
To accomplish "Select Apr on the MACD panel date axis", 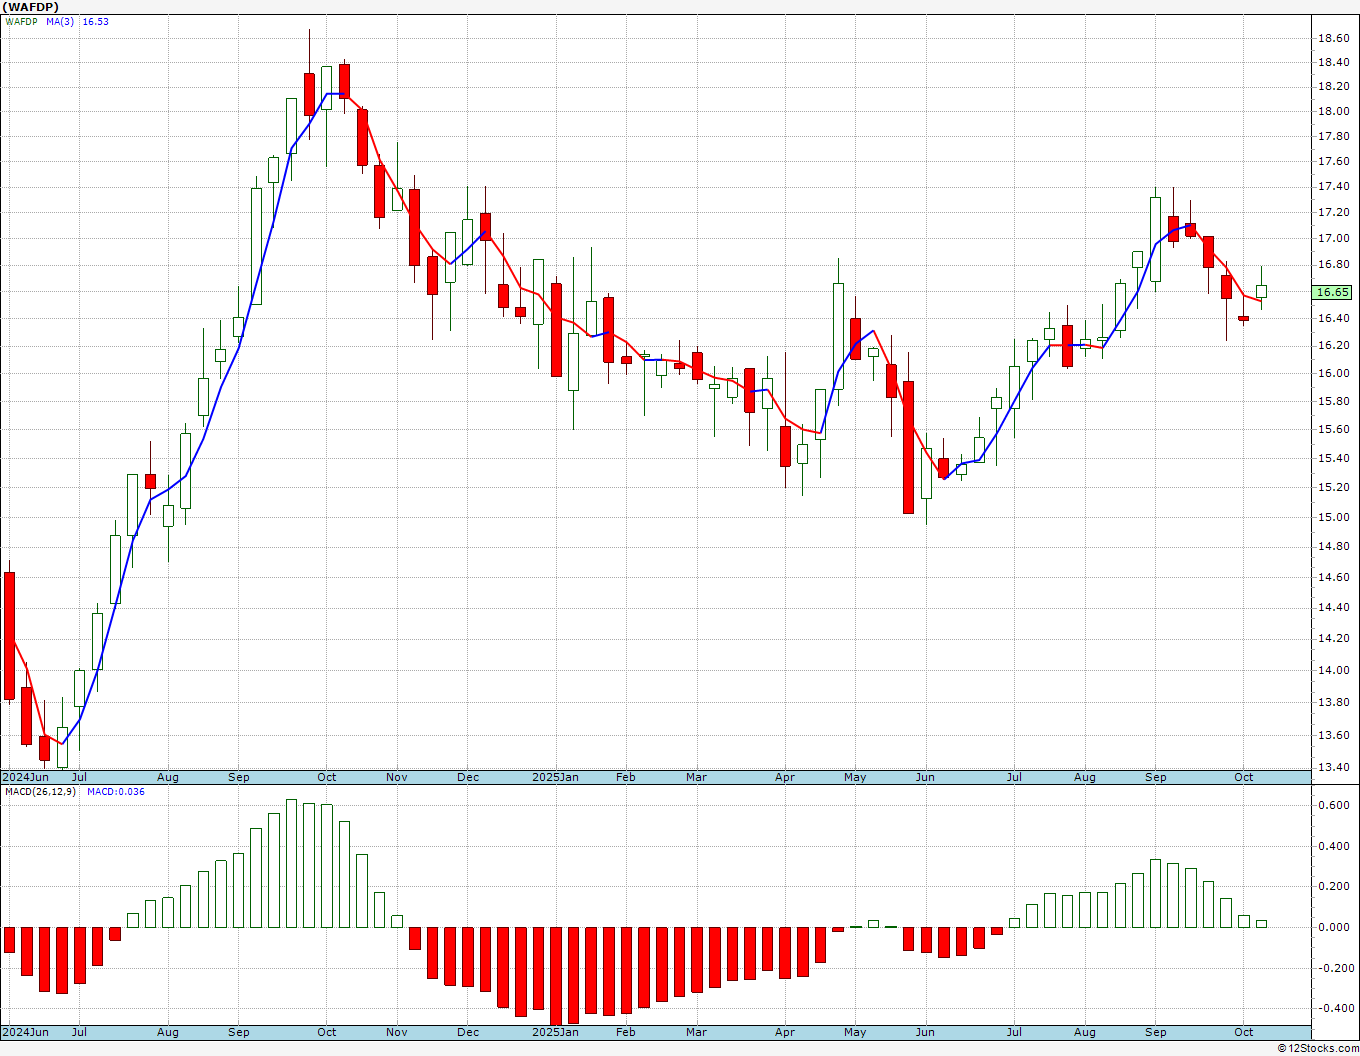I will pyautogui.click(x=785, y=1032).
